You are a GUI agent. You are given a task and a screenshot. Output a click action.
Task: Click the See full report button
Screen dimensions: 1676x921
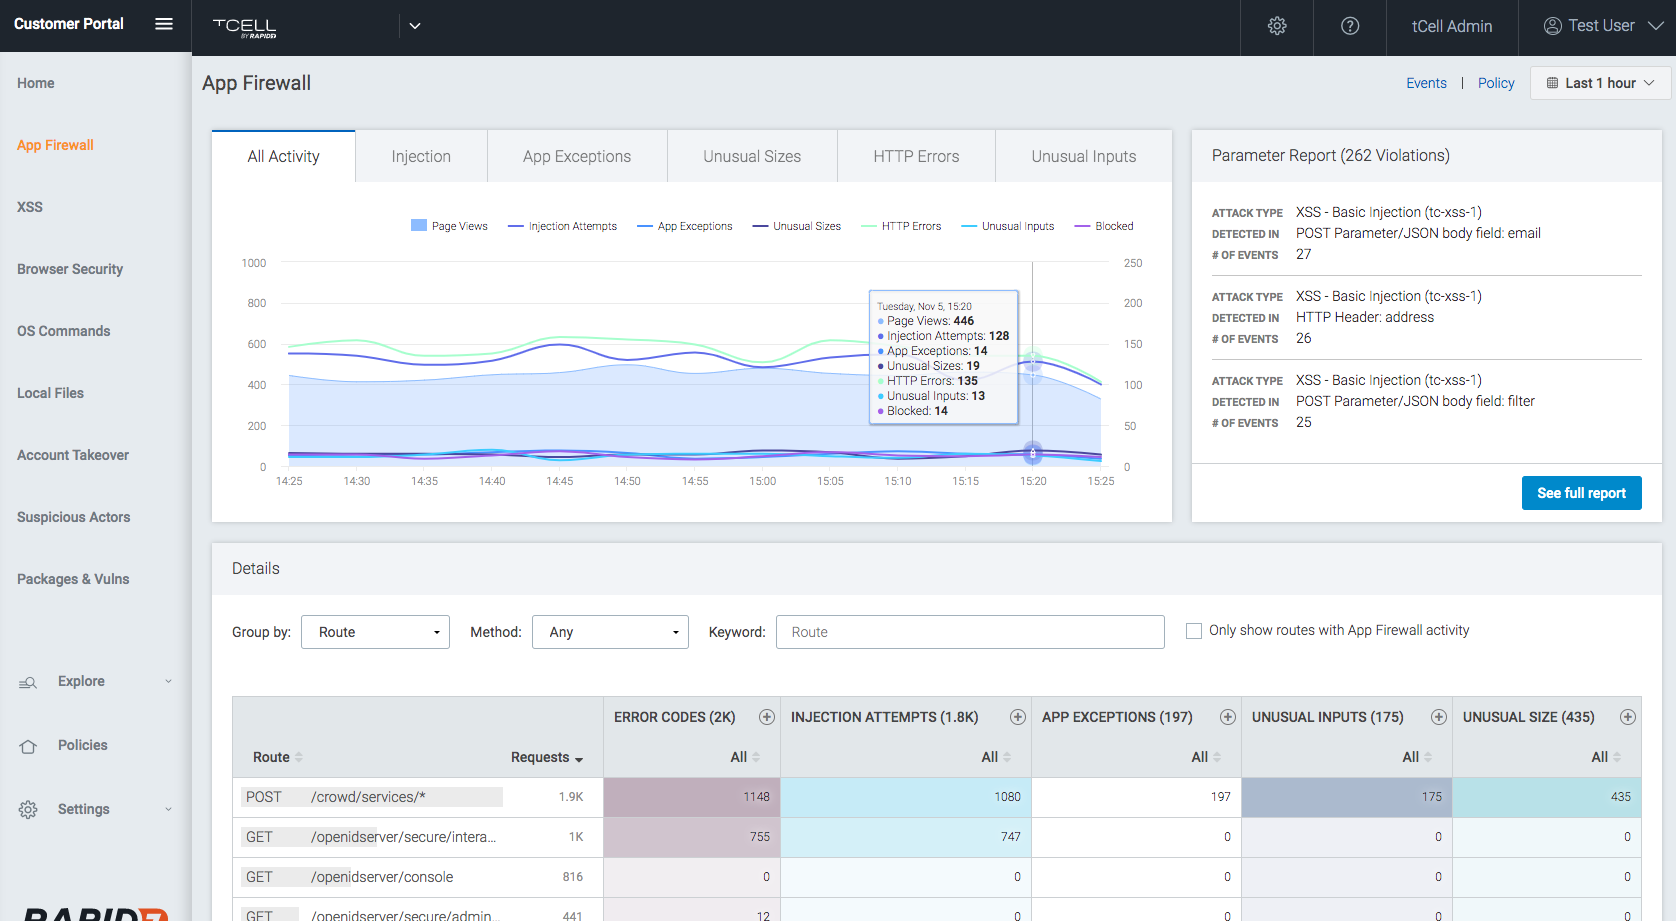coord(1582,493)
